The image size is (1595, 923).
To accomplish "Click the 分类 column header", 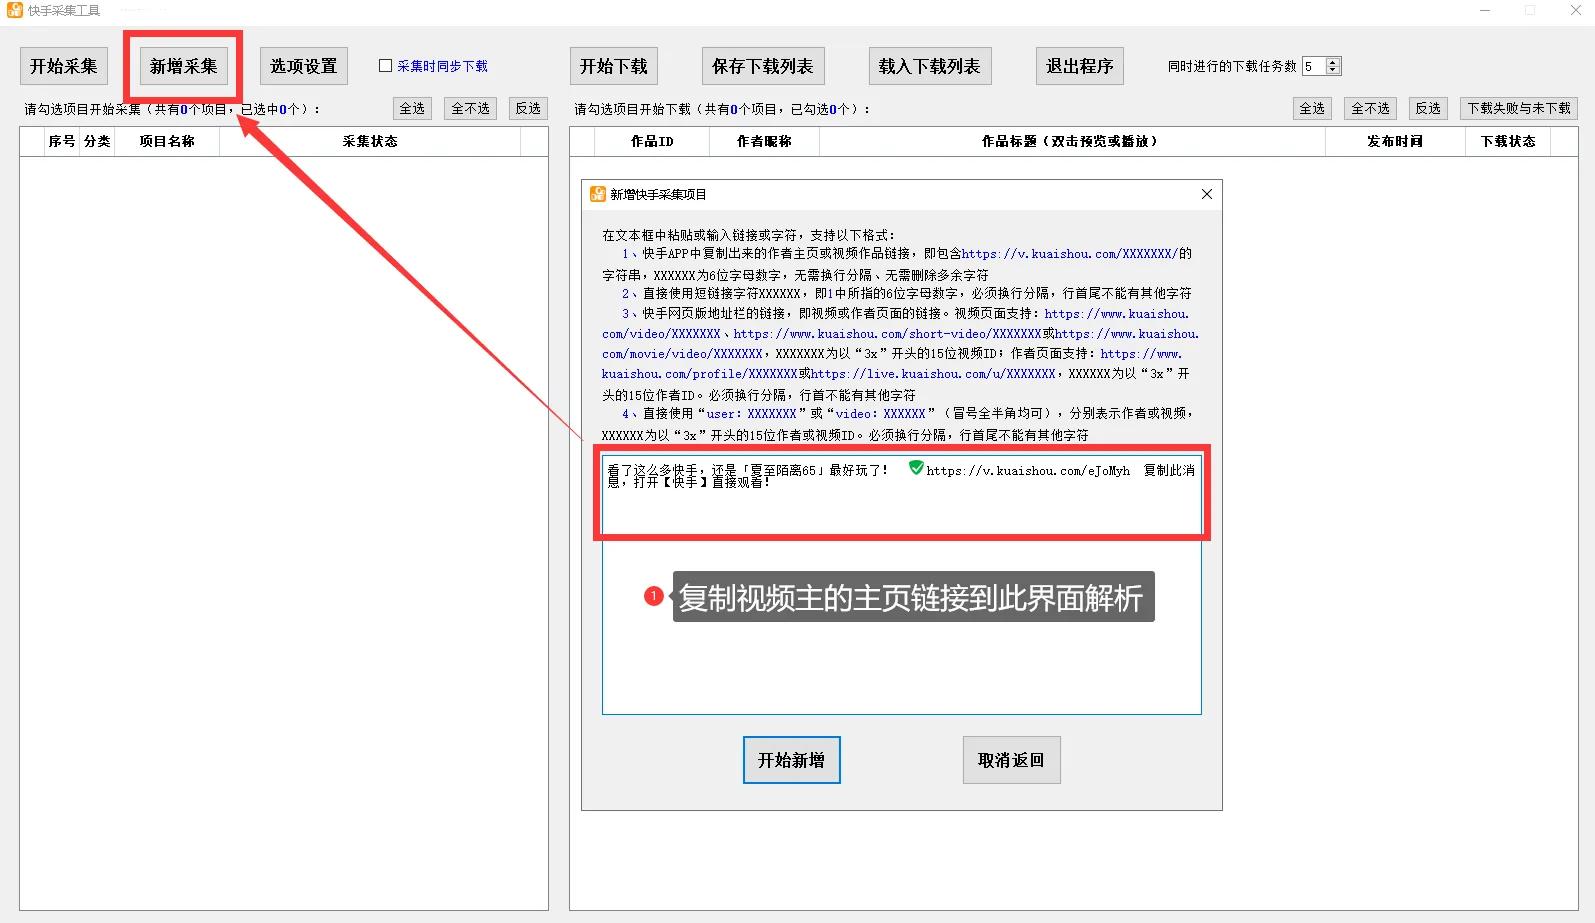I will pyautogui.click(x=97, y=141).
